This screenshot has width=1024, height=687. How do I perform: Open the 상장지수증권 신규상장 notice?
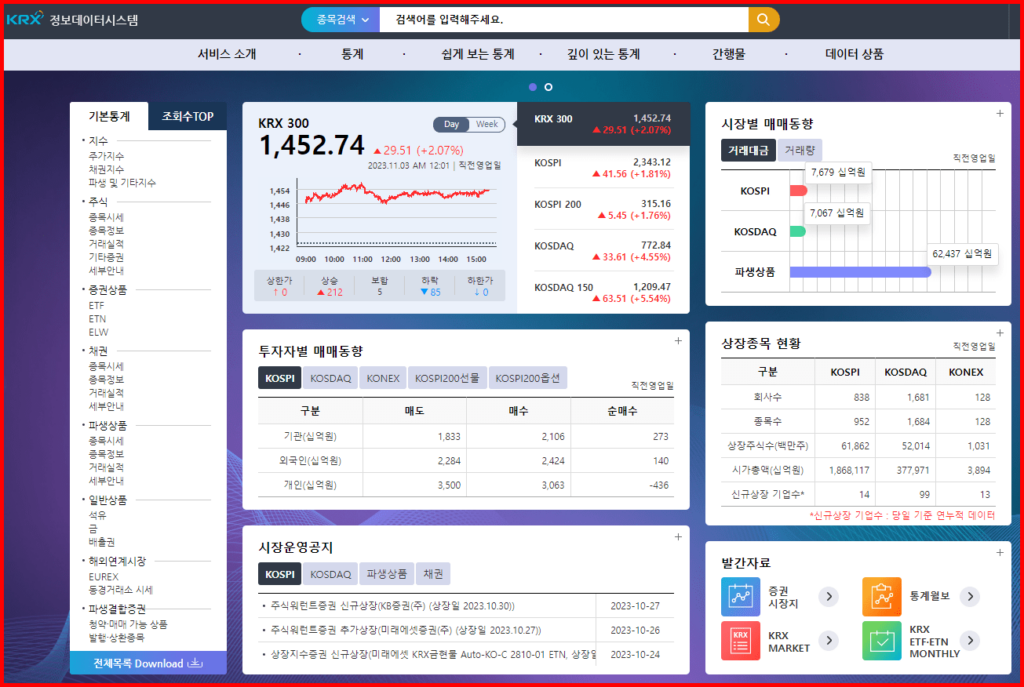[x=433, y=654]
